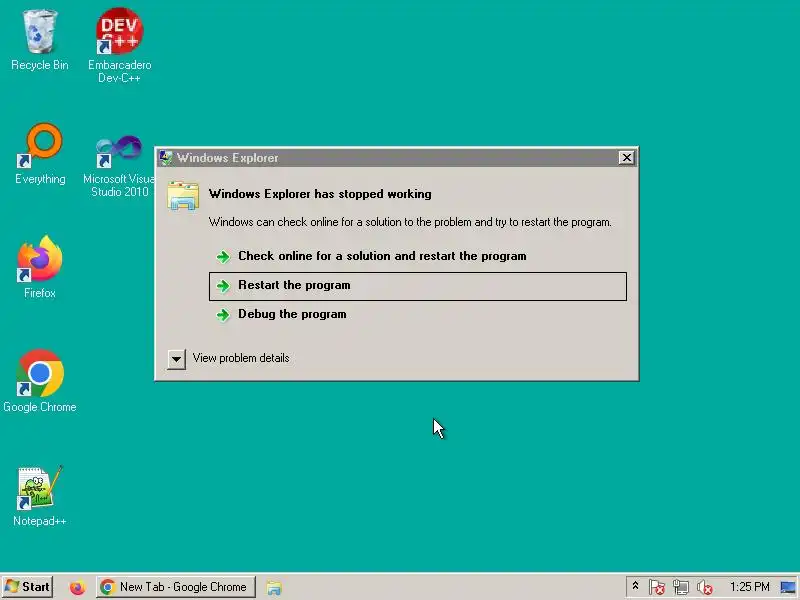
Task: Choose Restart the program option
Action: (417, 286)
